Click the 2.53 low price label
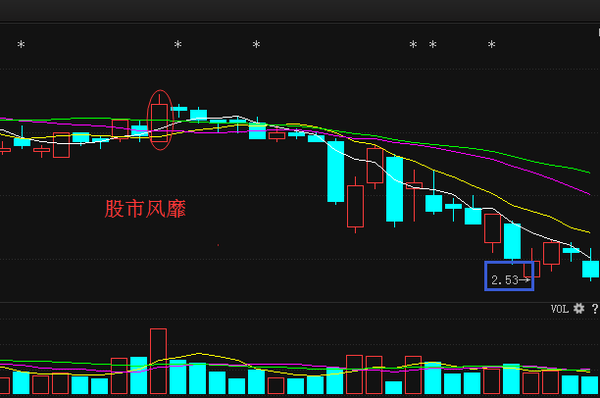This screenshot has width=600, height=398. [x=505, y=280]
